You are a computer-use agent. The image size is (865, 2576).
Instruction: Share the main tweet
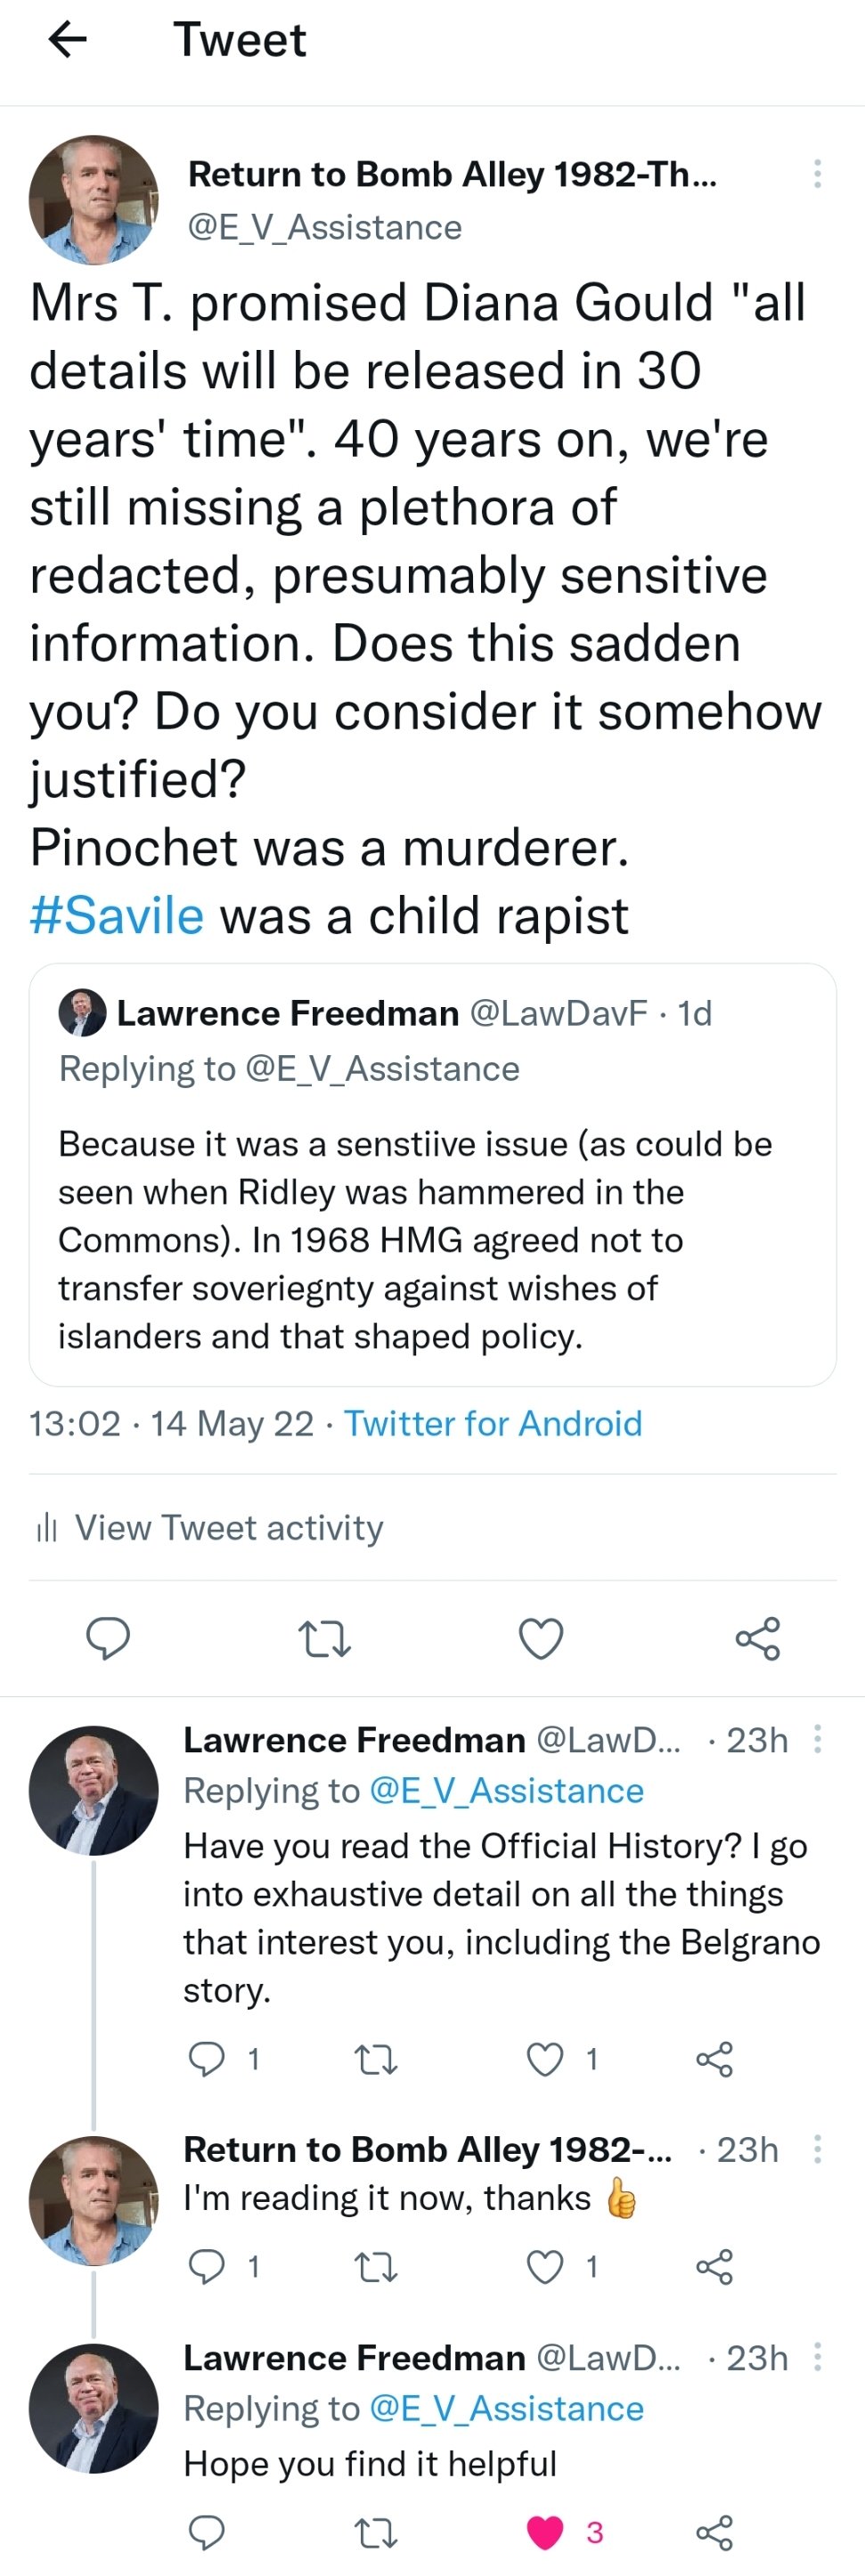(757, 1639)
